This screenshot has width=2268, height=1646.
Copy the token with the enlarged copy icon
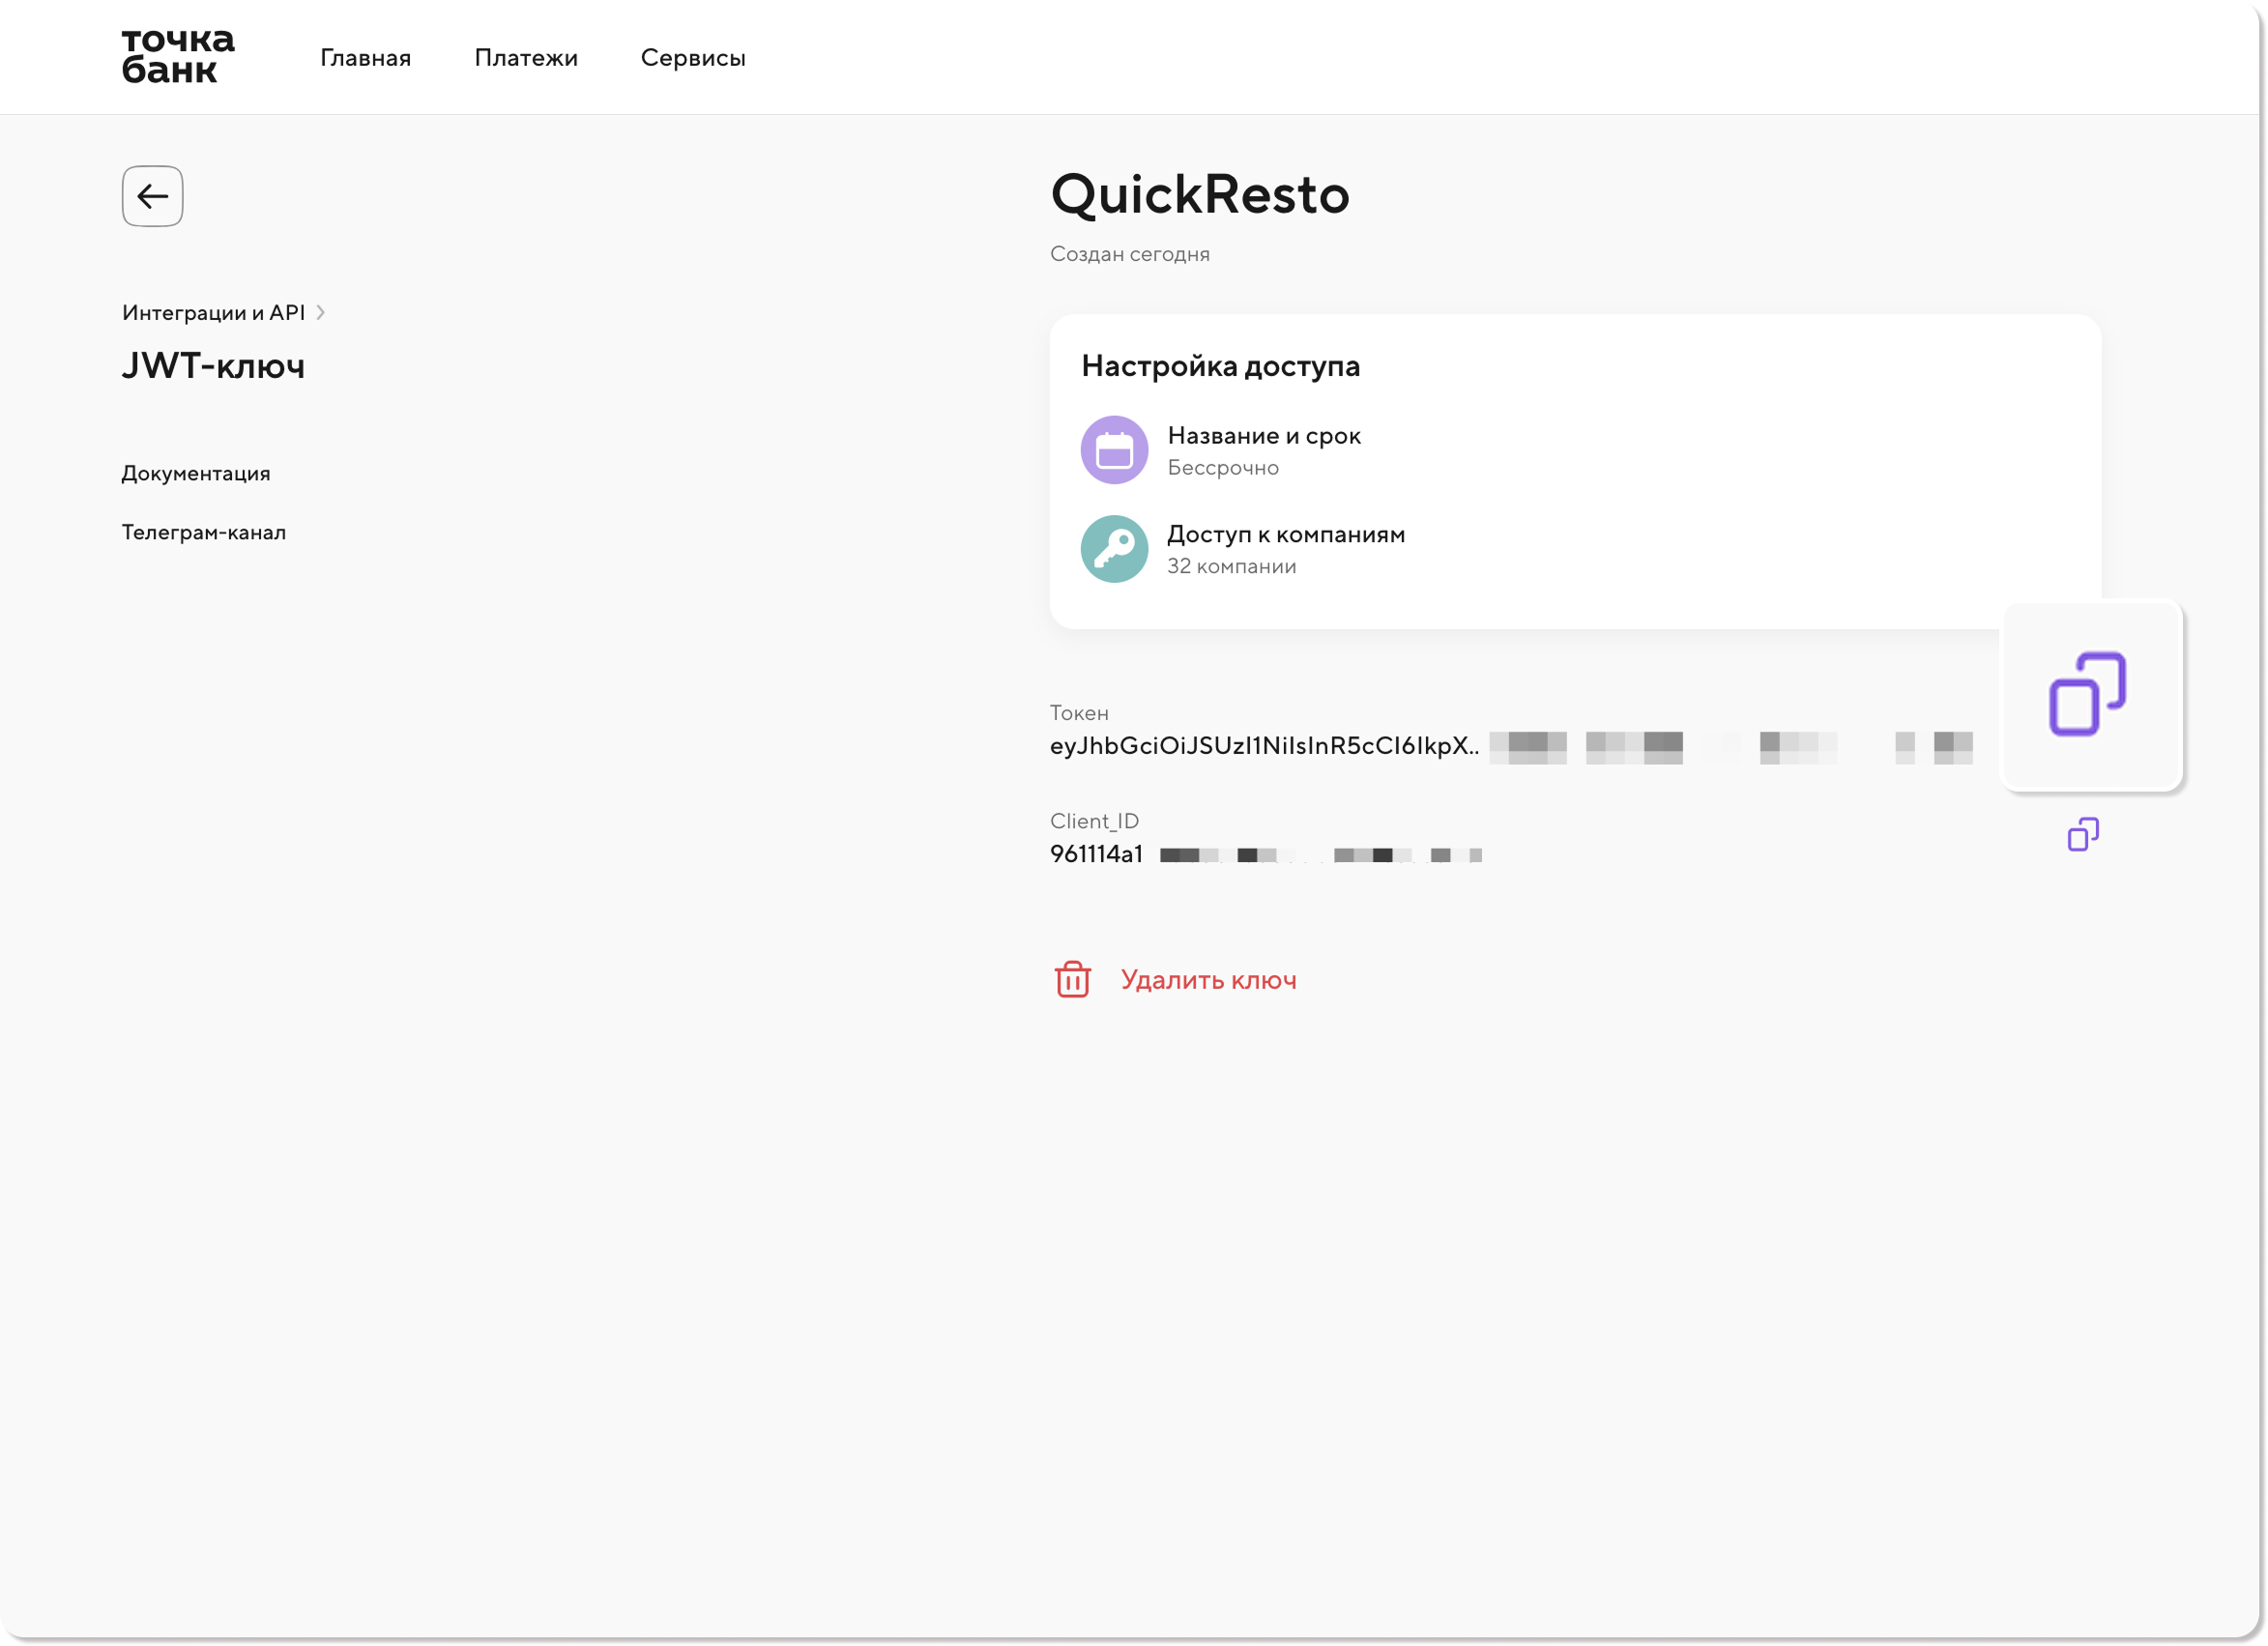[2088, 694]
